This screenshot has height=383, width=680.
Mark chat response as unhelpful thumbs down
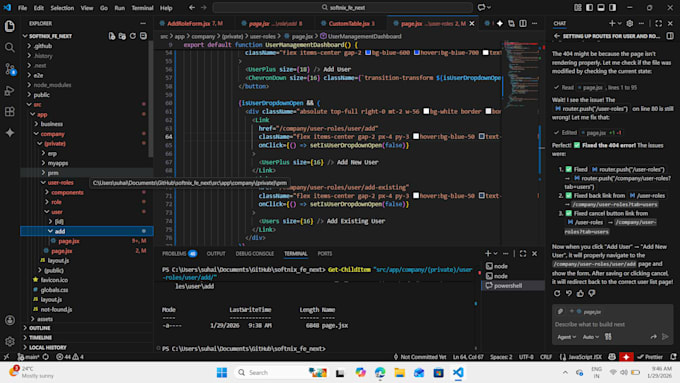click(592, 294)
